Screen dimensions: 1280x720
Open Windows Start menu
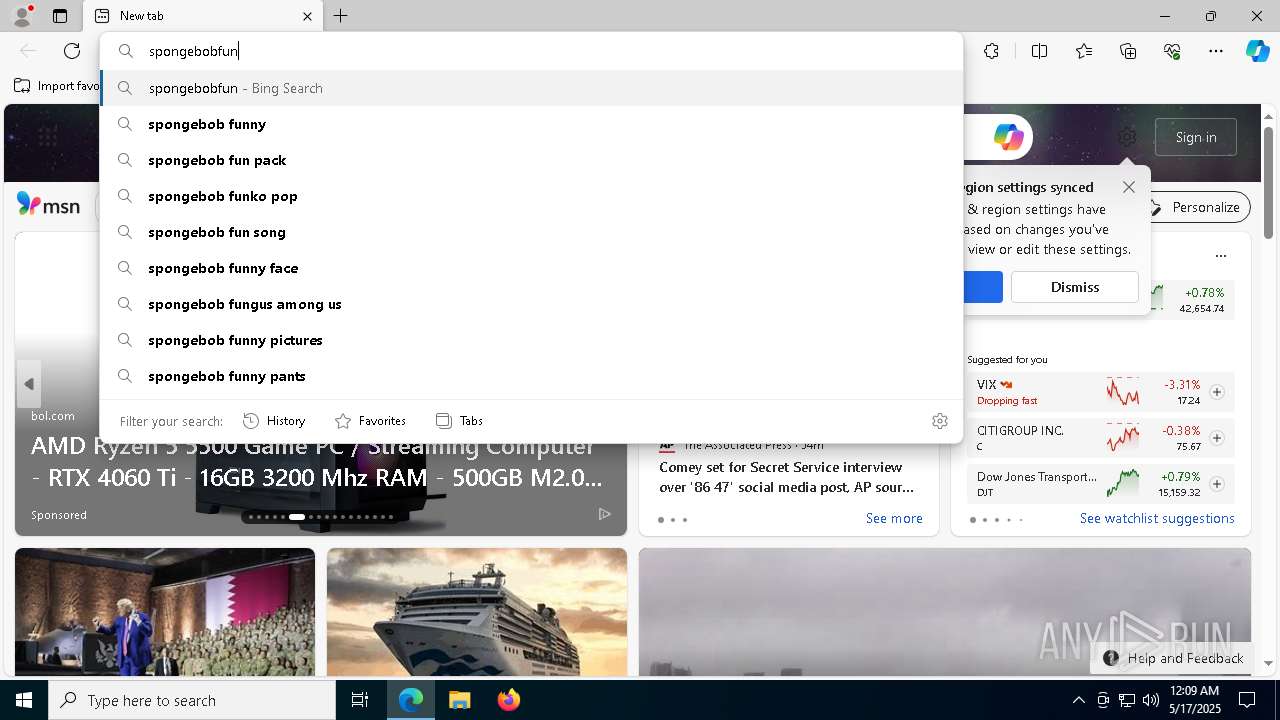point(24,700)
